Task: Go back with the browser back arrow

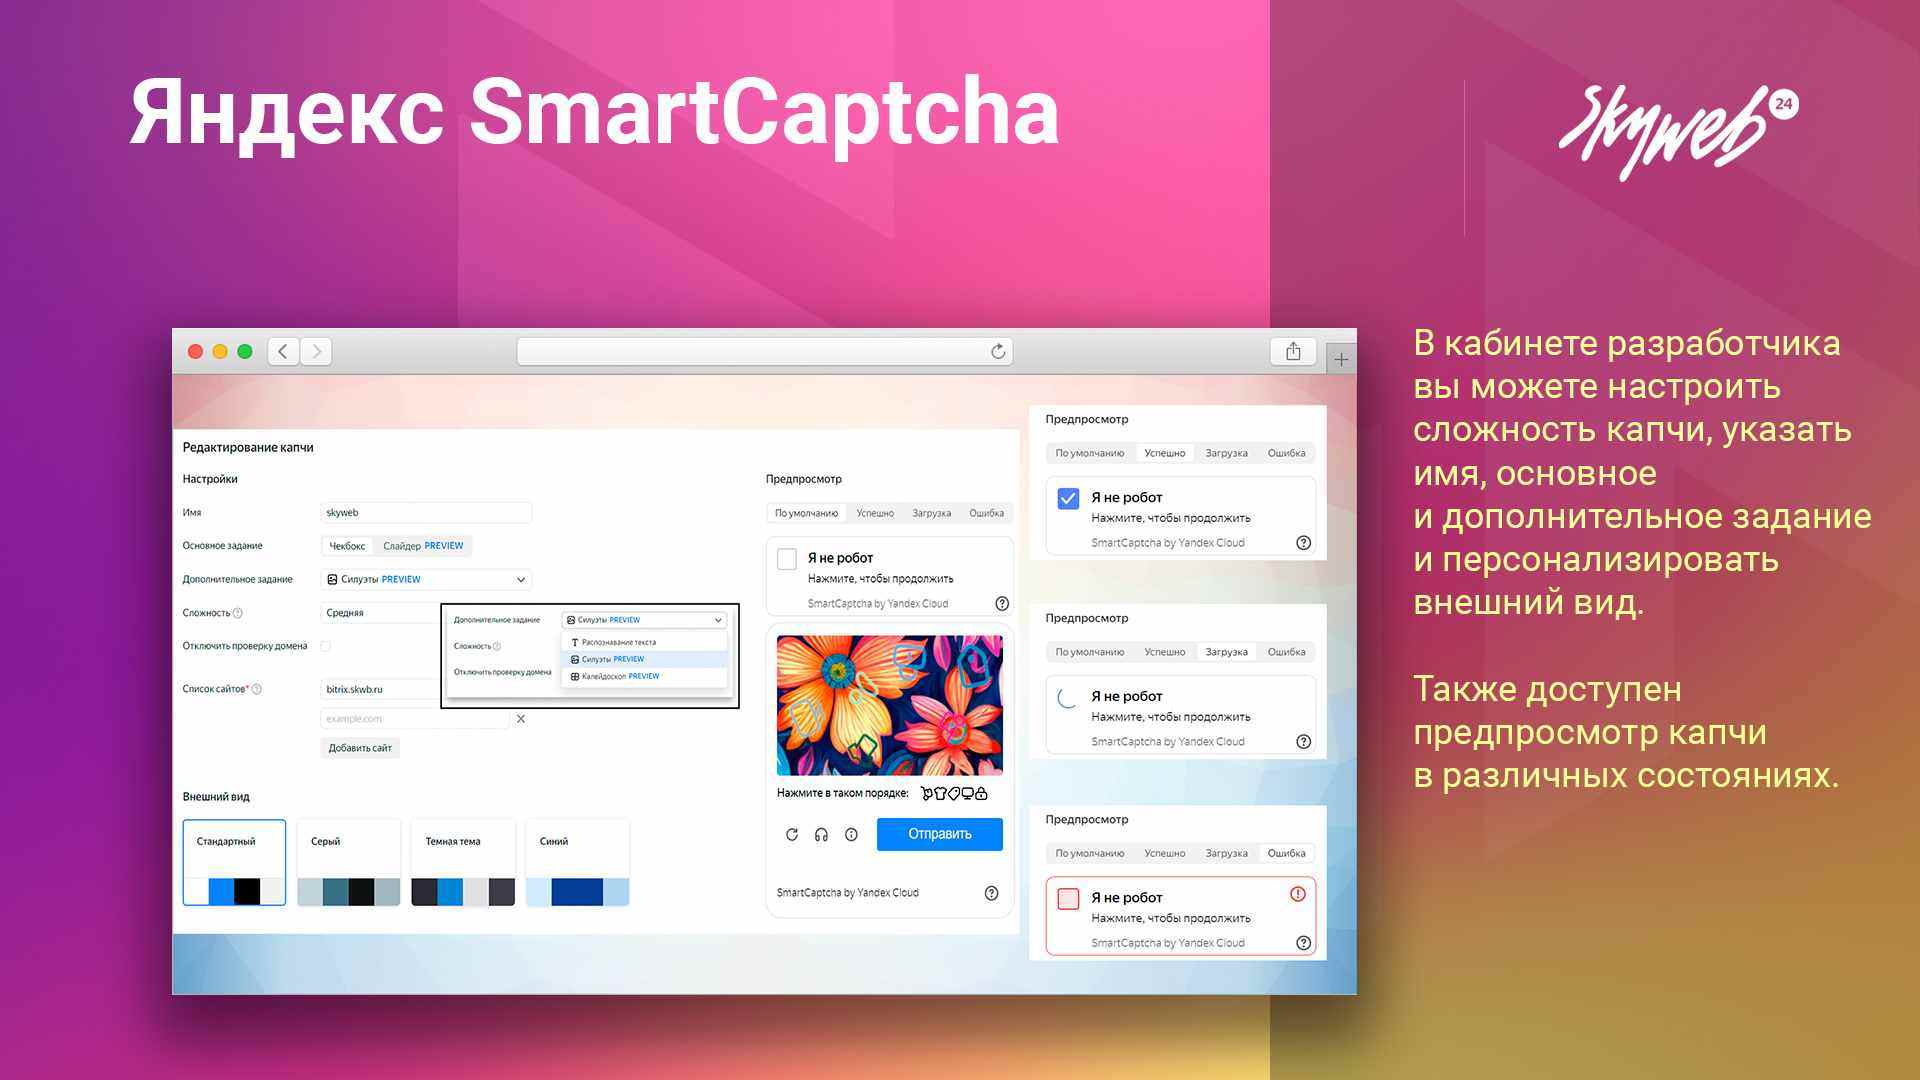Action: pos(283,351)
